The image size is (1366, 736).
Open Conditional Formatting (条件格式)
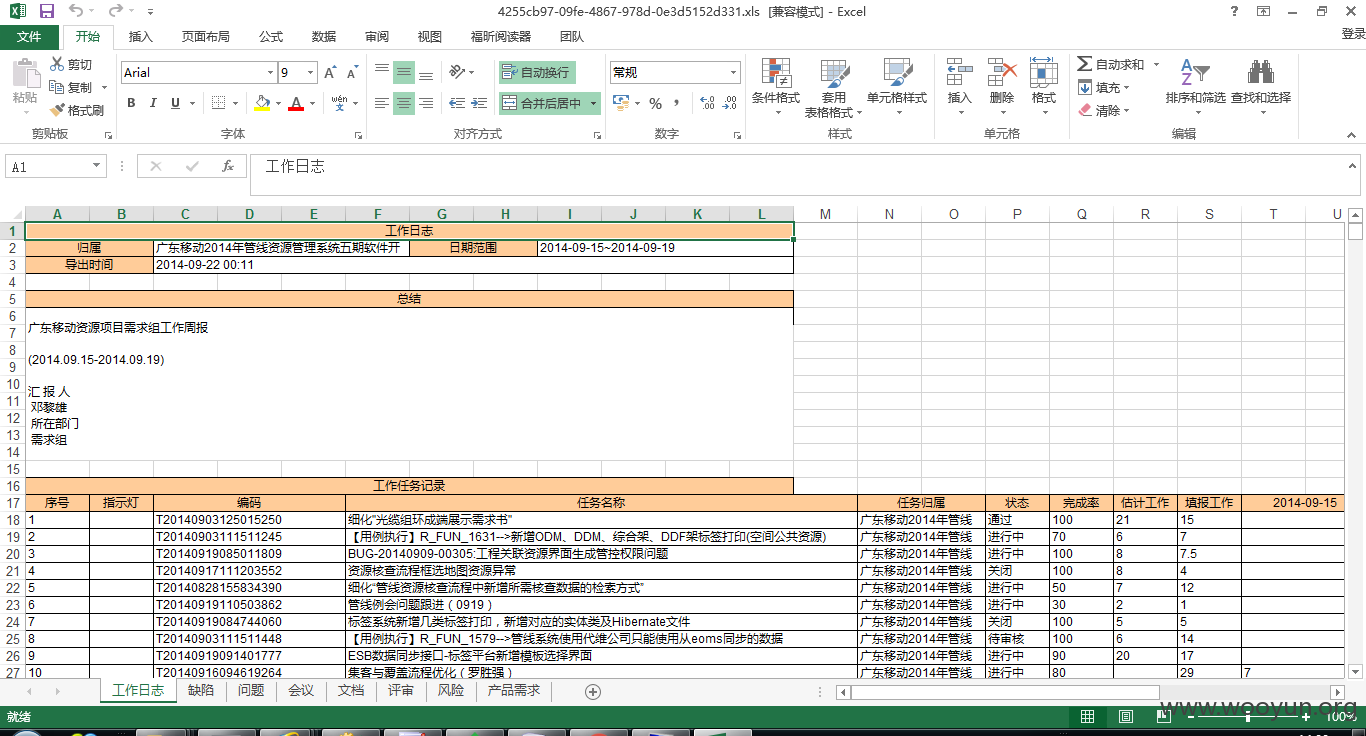pos(776,88)
